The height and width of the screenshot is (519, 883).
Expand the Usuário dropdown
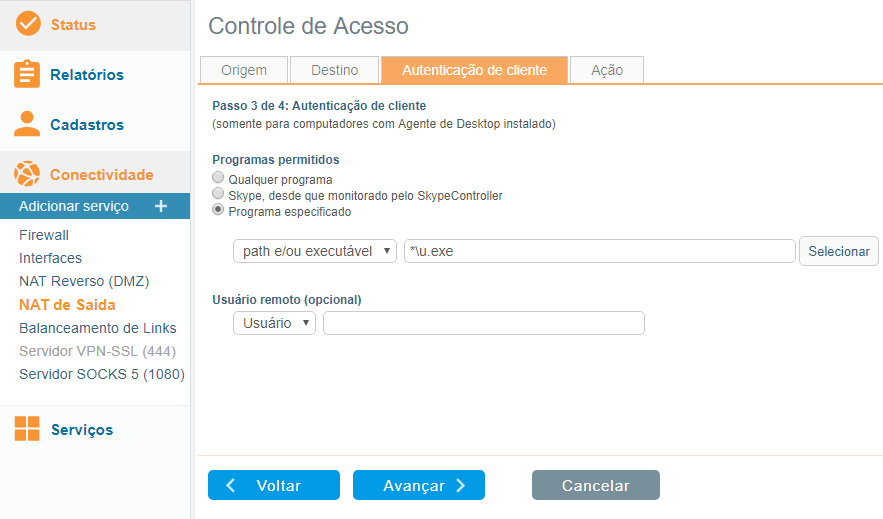click(x=274, y=323)
